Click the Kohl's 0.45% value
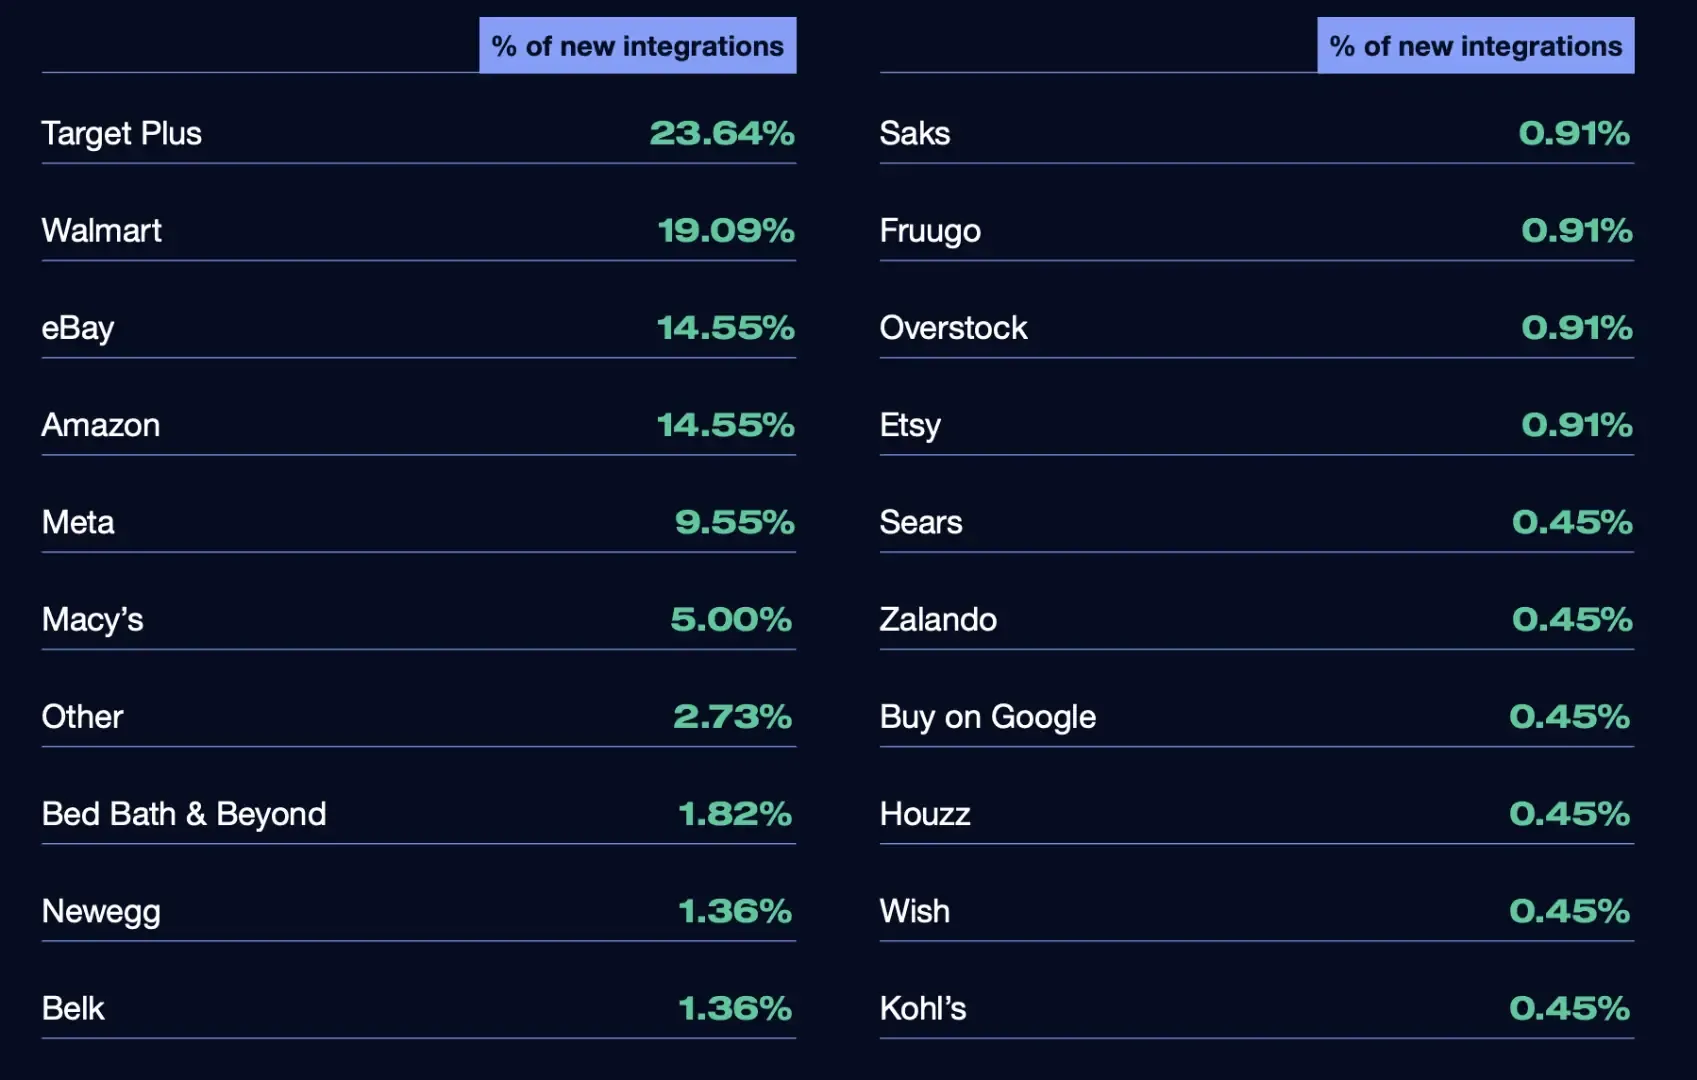The image size is (1697, 1080). pyautogui.click(x=1570, y=1009)
